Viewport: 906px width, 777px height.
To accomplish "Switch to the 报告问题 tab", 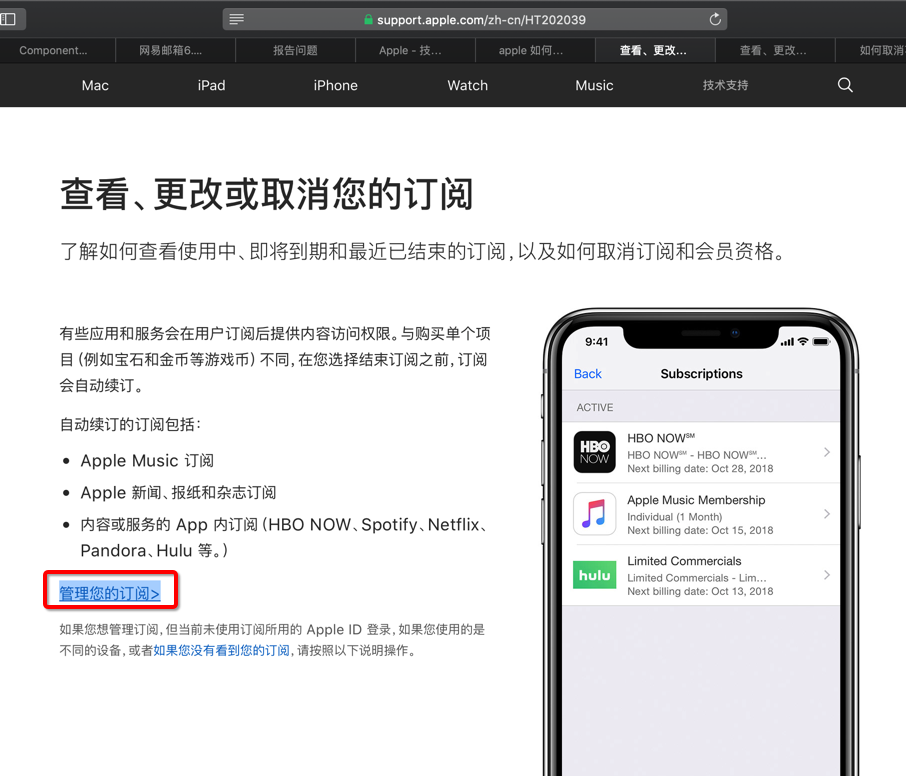I will click(295, 50).
